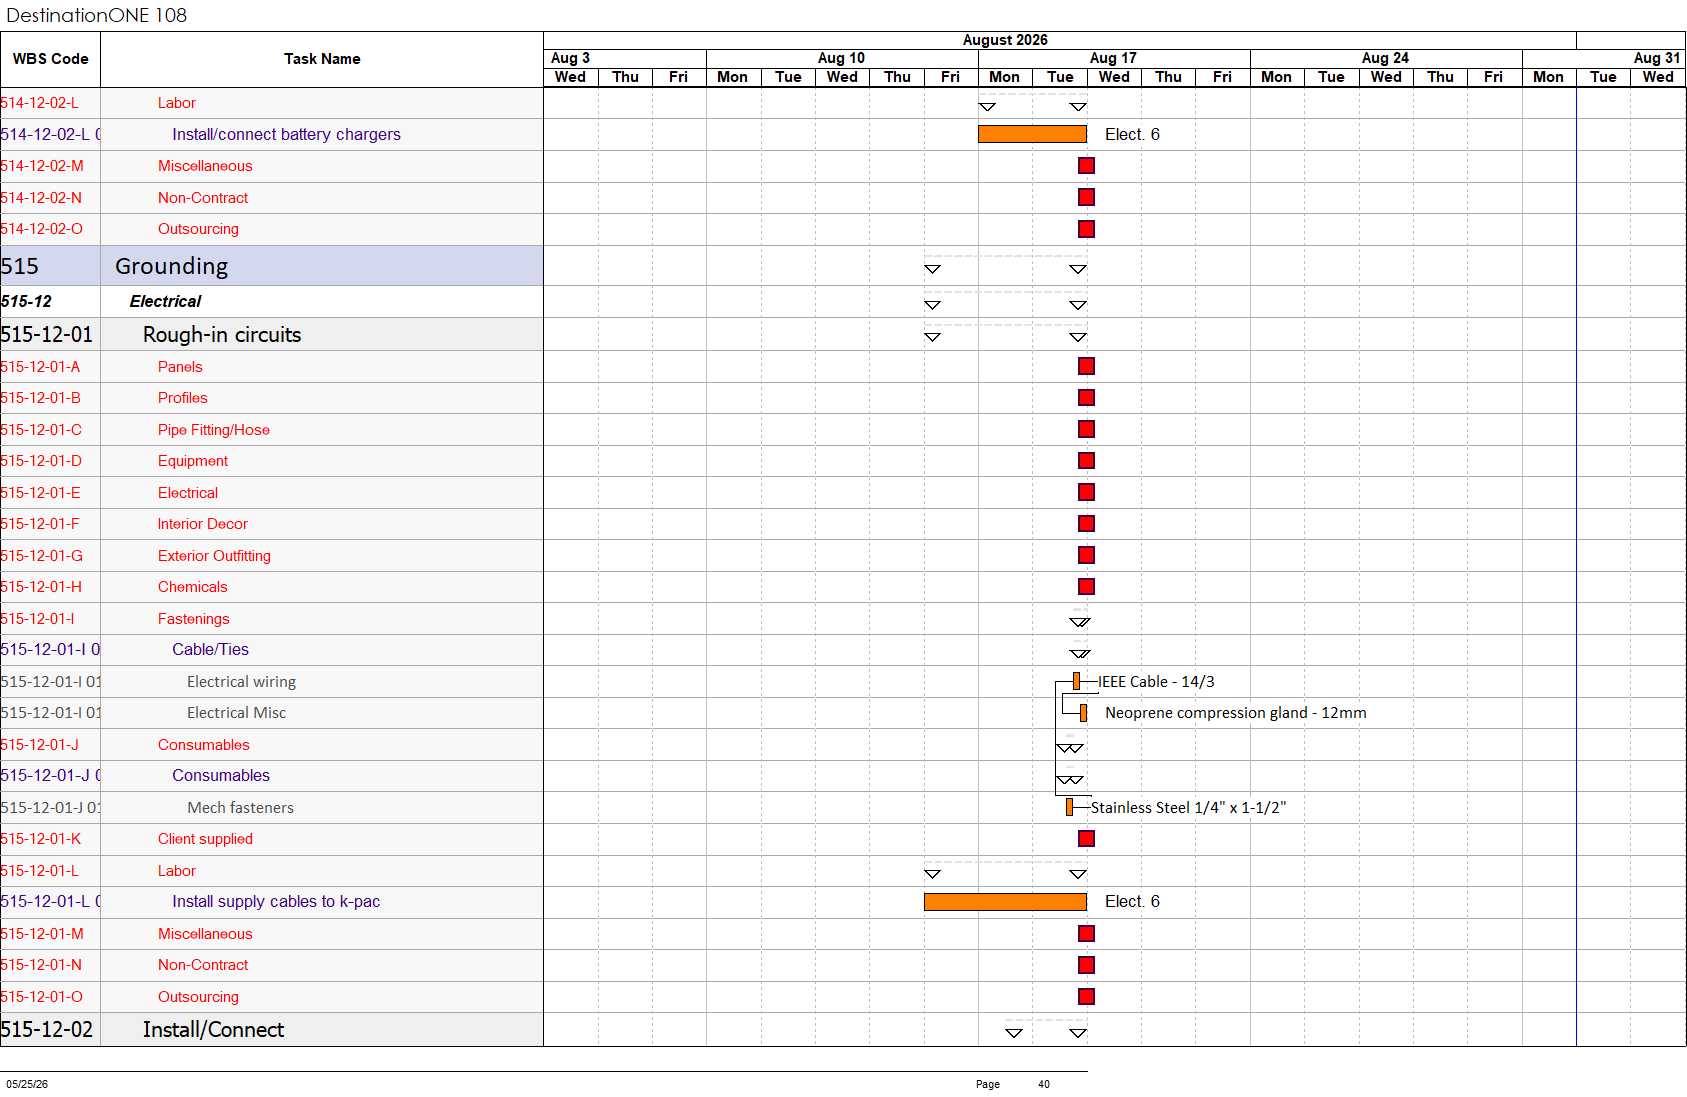Click the red milestone marker for Panels
This screenshot has width=1687, height=1097.
click(1086, 366)
